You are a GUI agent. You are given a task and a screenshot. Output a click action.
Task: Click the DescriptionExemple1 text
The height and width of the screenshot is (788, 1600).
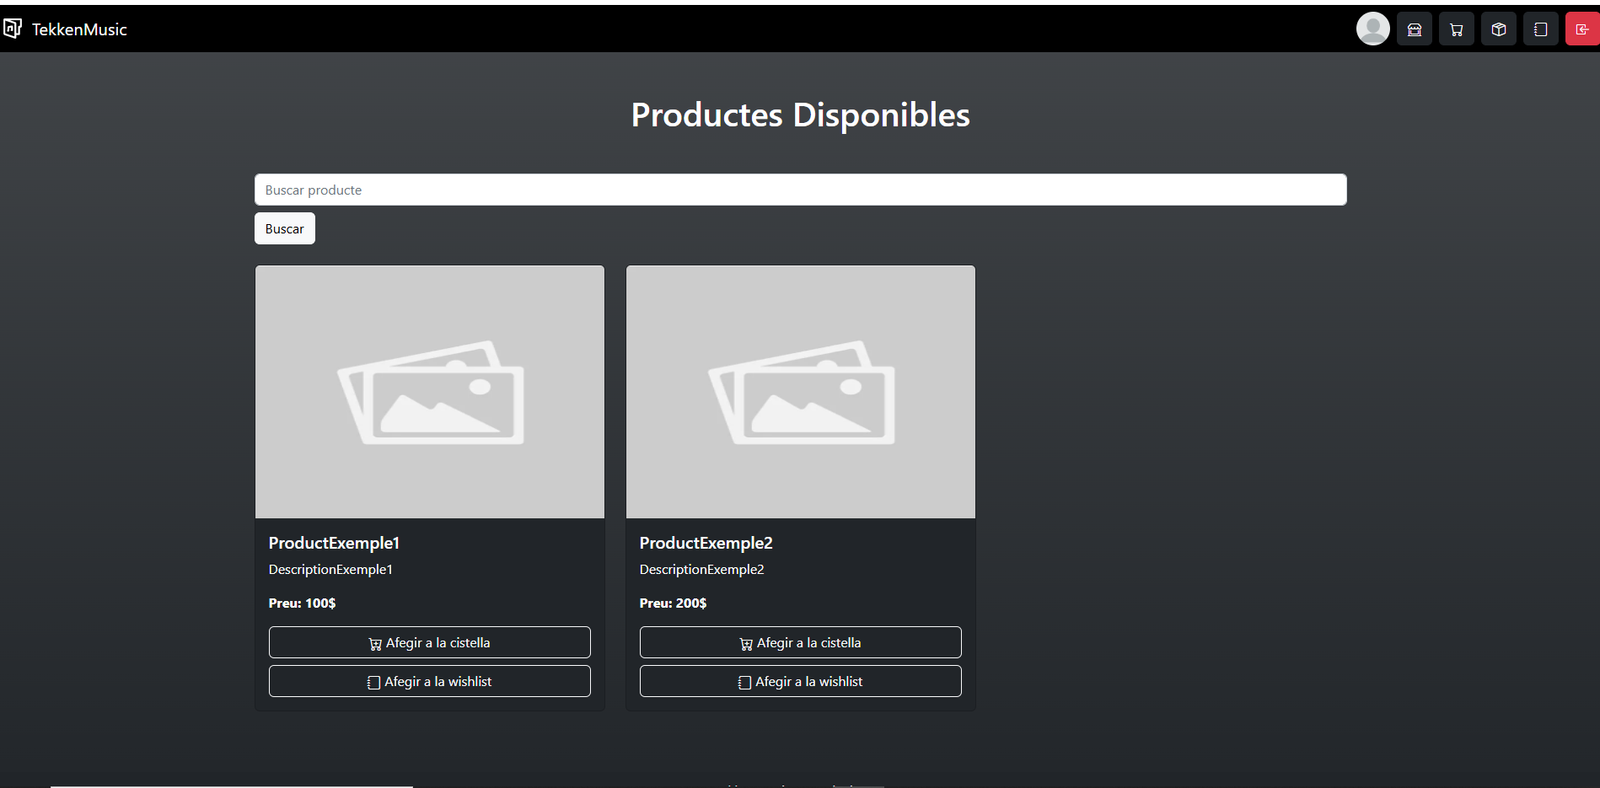pyautogui.click(x=330, y=570)
